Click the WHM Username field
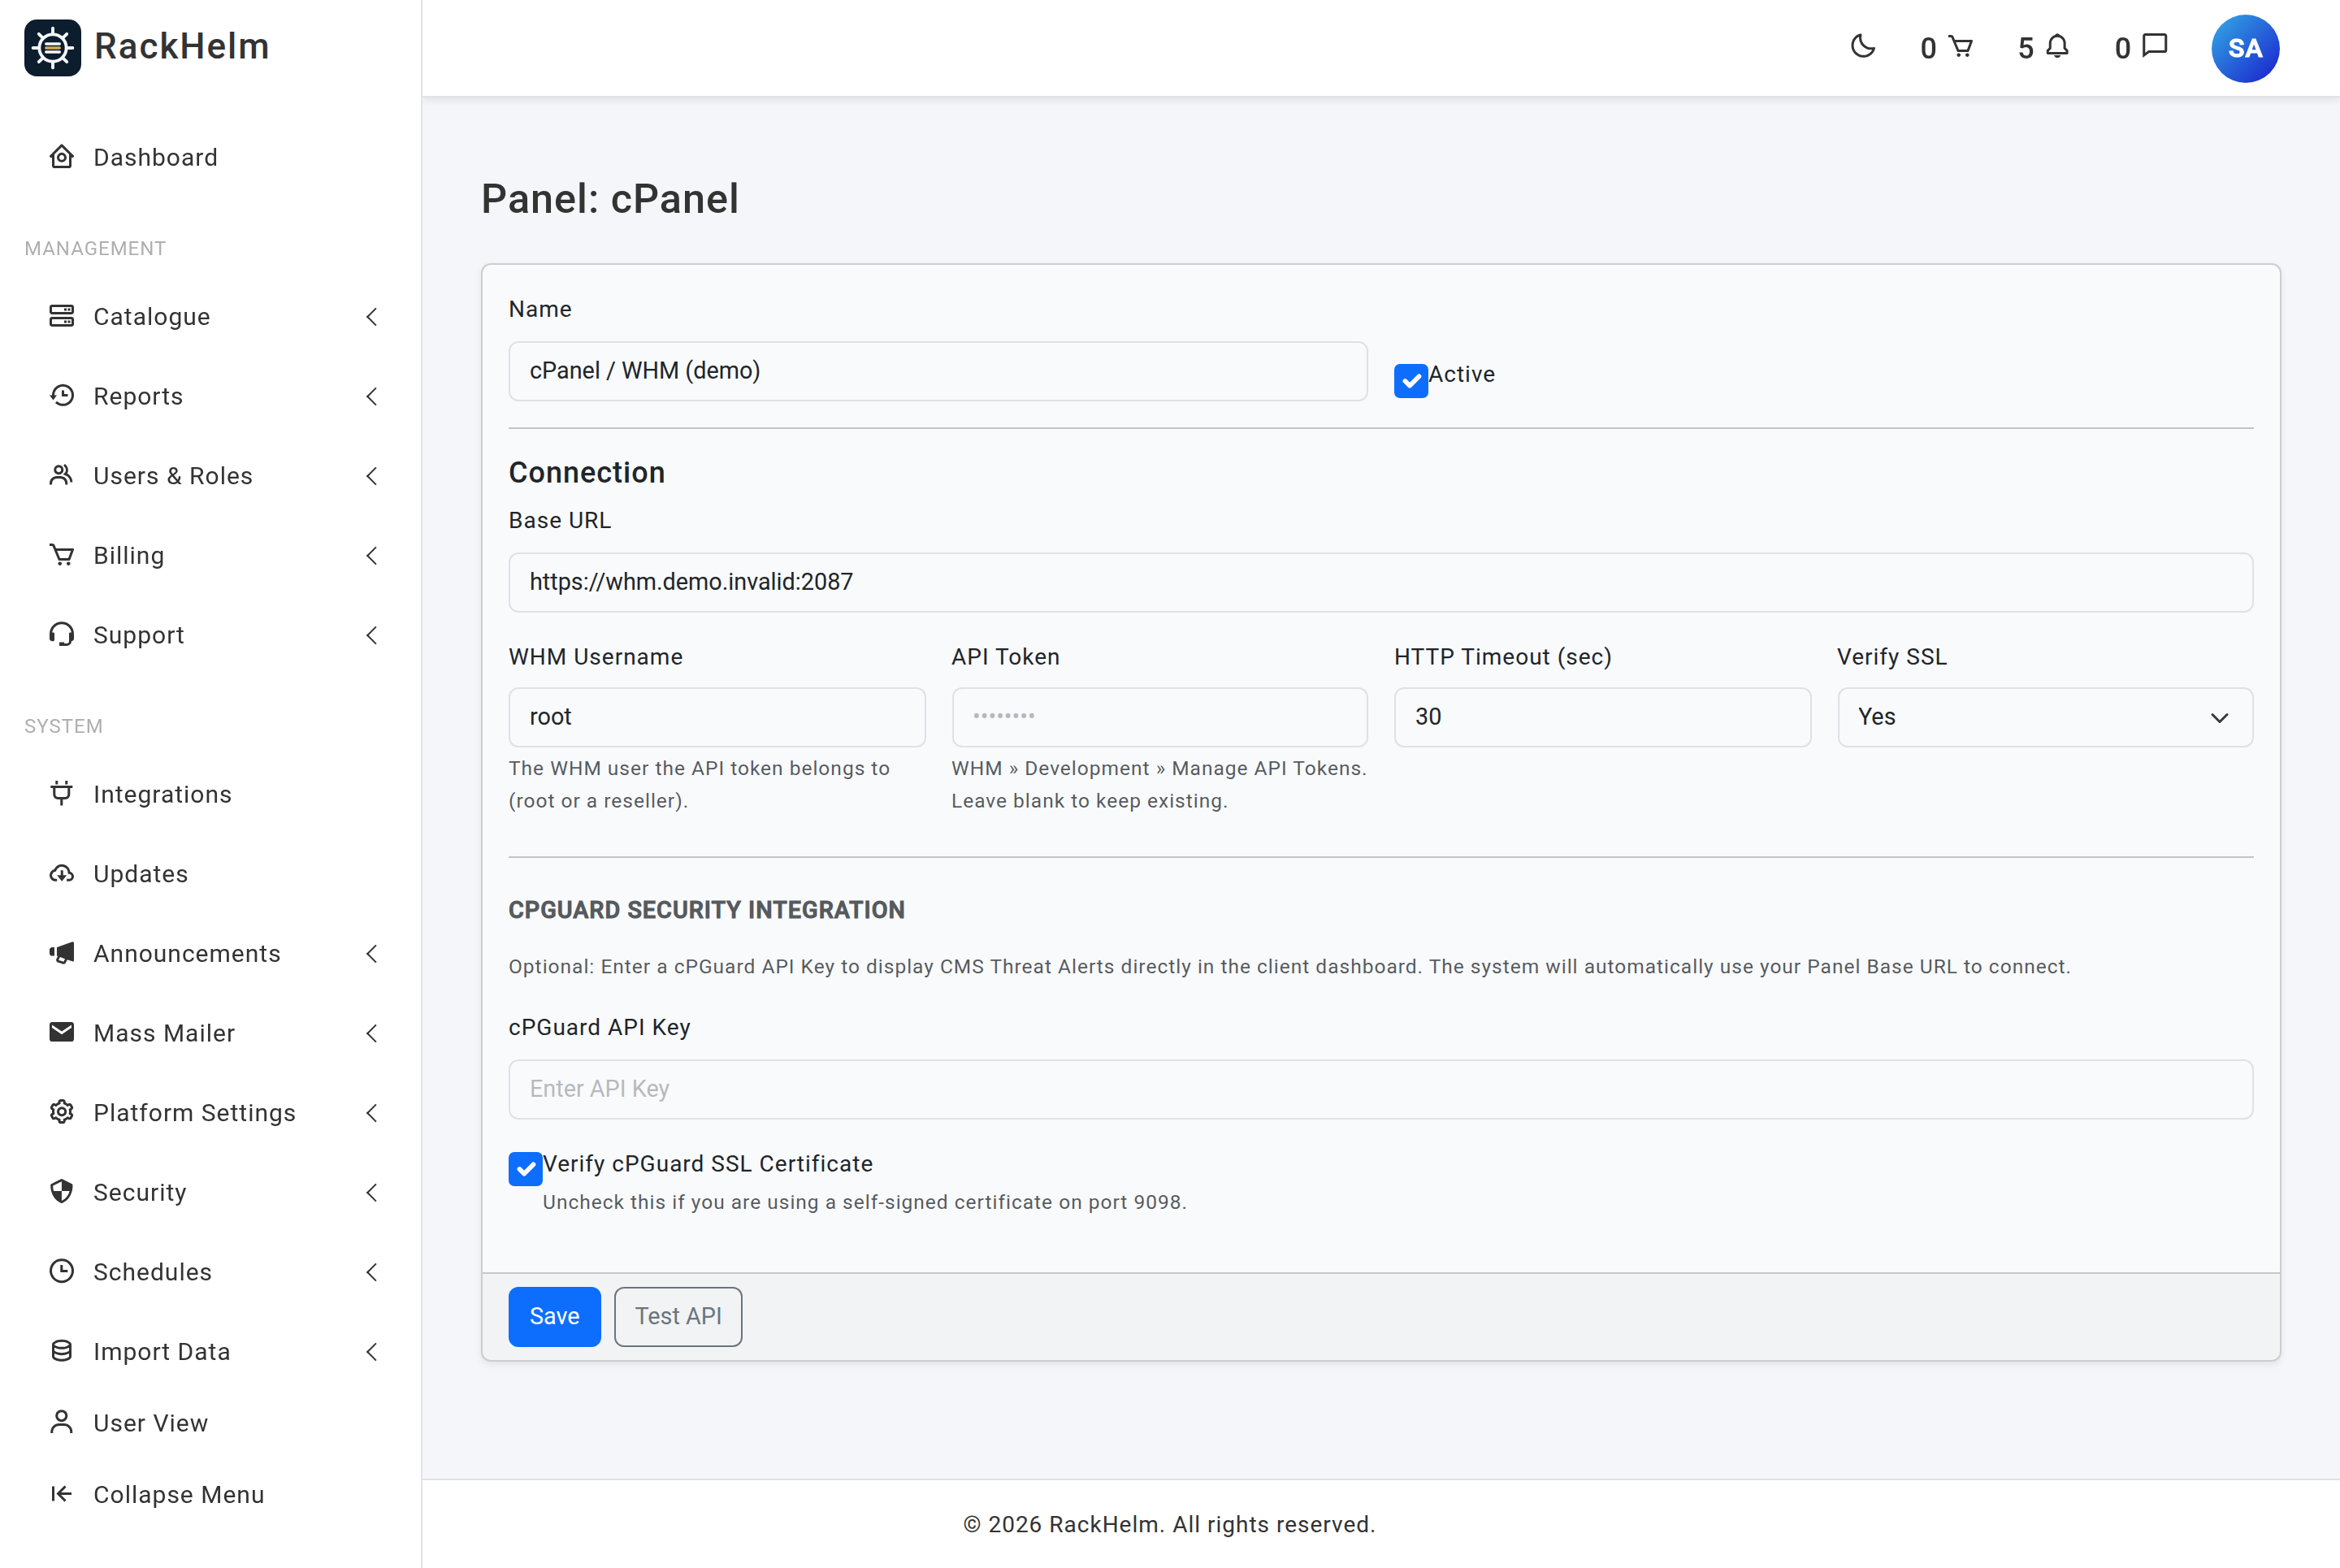This screenshot has height=1568, width=2340. [x=716, y=717]
